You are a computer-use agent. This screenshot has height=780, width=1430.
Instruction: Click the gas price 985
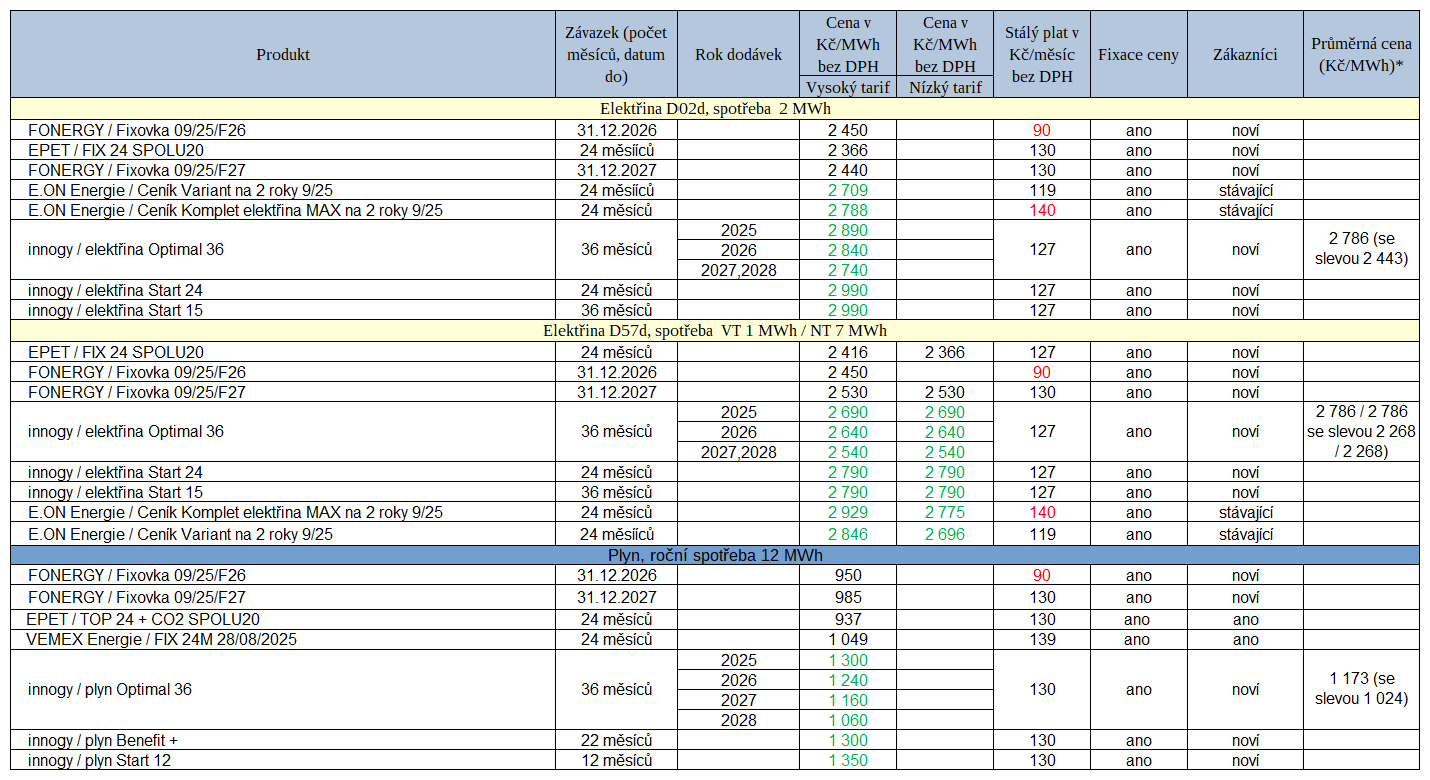tap(847, 597)
